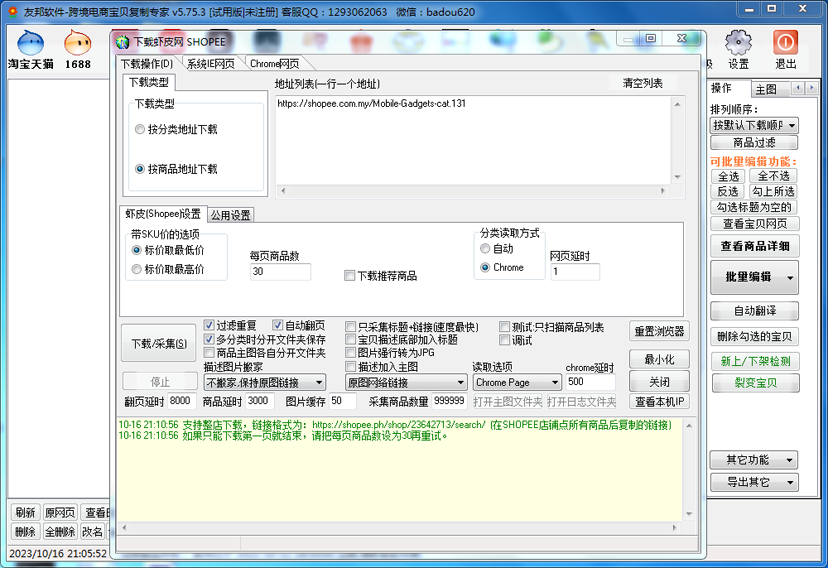Click the 下载/采集 button

tap(159, 344)
